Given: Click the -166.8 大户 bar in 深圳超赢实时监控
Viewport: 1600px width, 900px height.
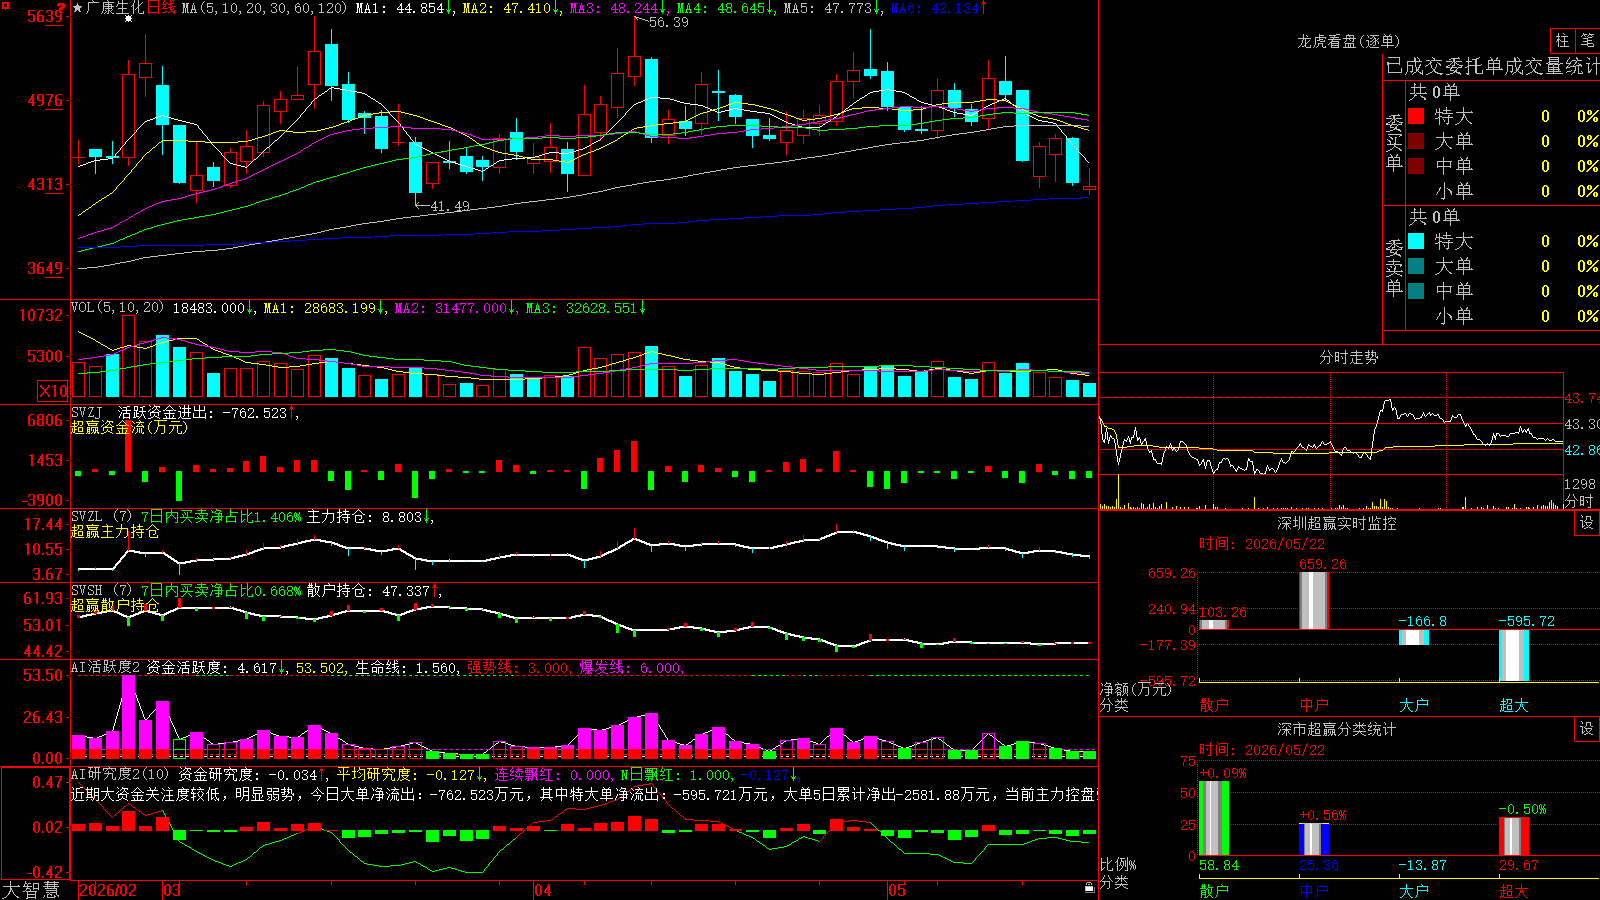Looking at the screenshot, I should (x=1414, y=637).
